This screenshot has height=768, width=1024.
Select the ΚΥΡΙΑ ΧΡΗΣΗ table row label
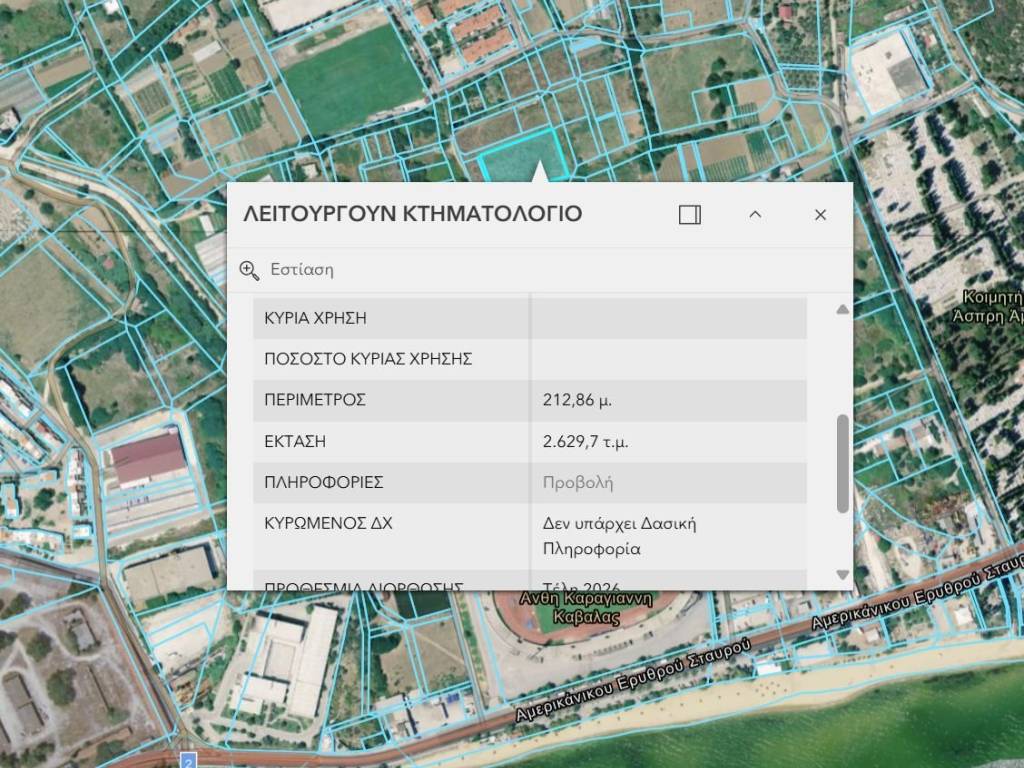tap(315, 318)
